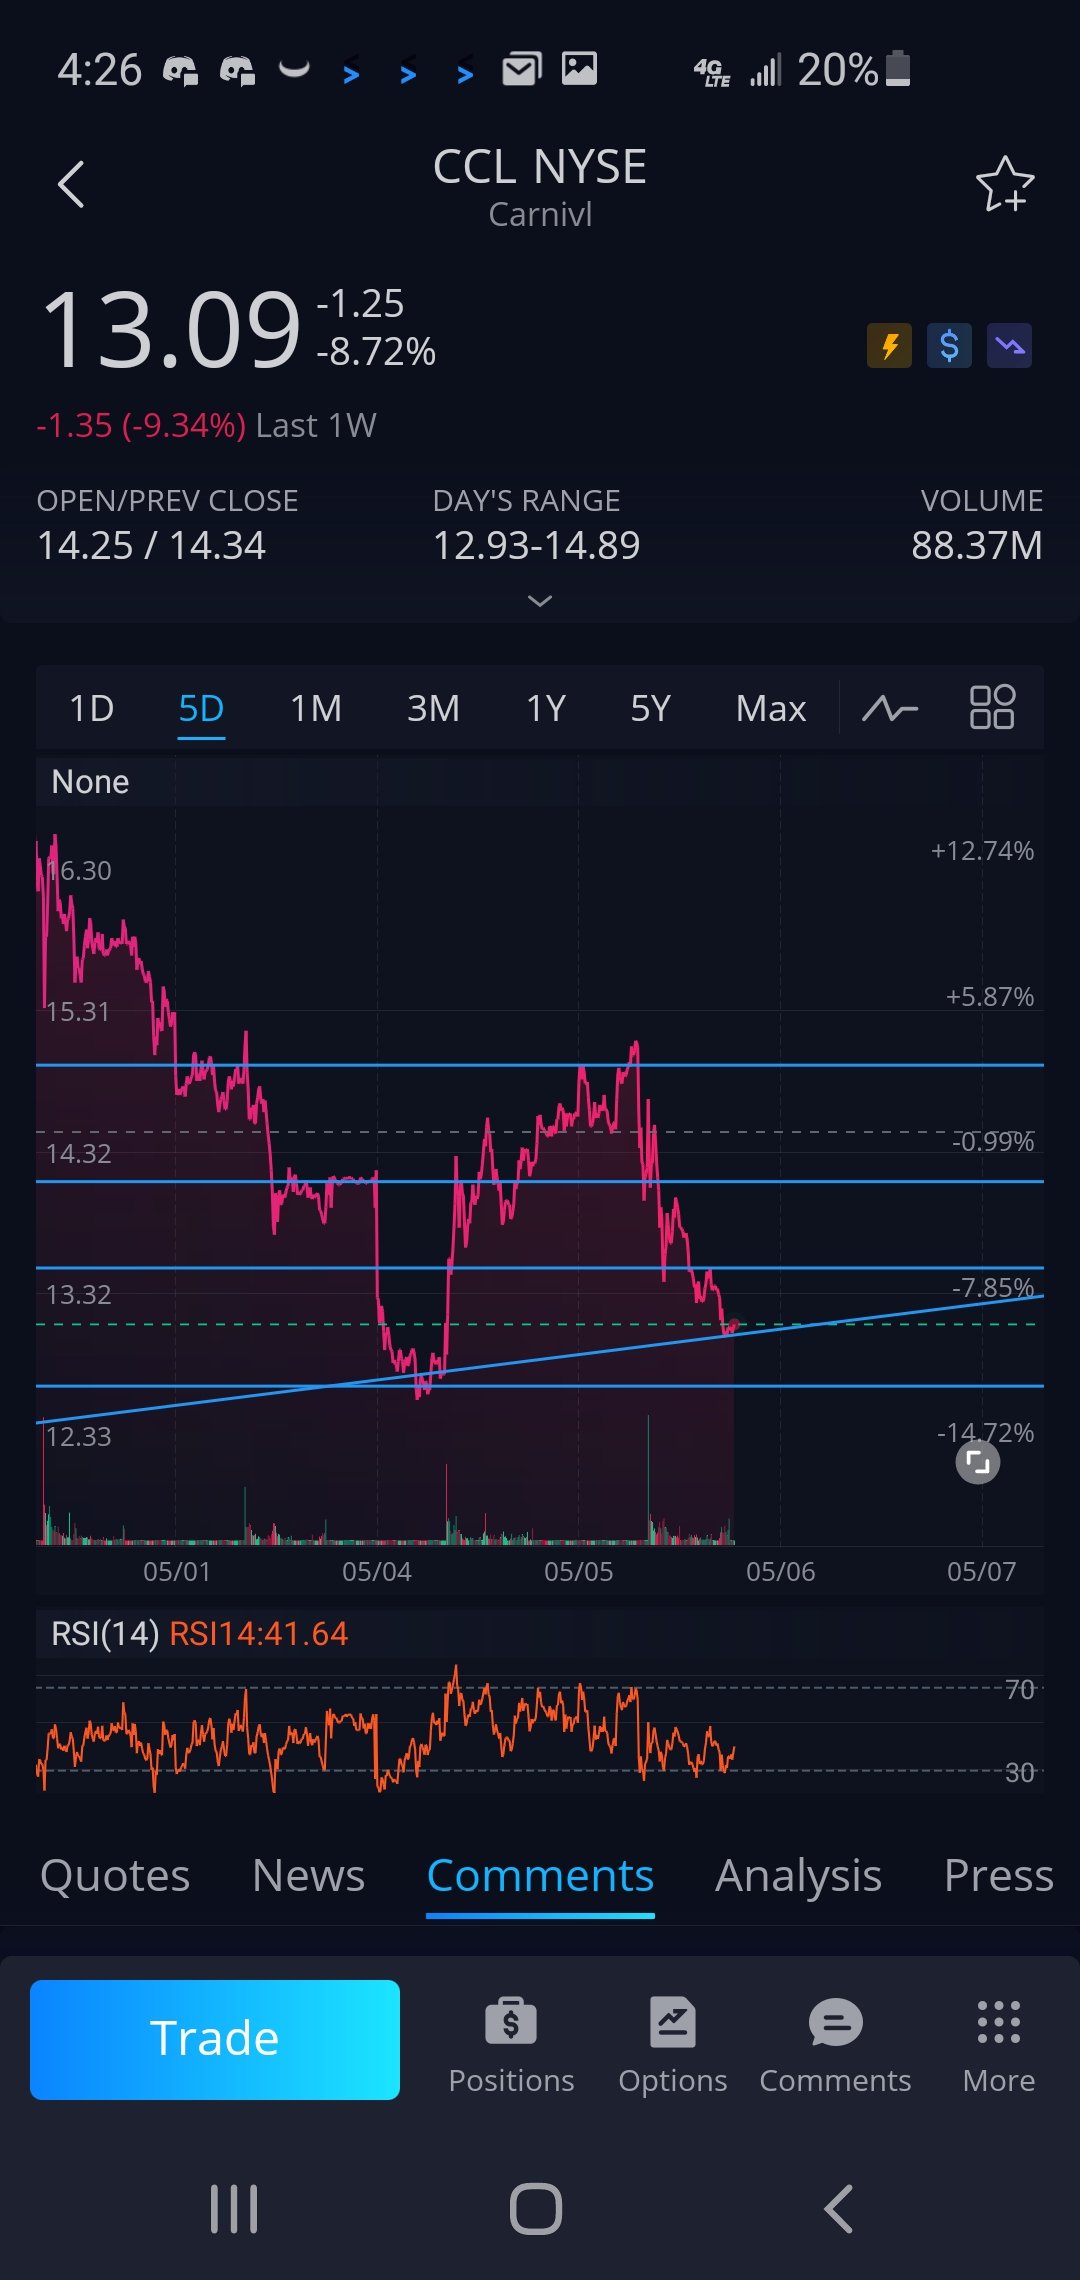Tap the blue dollar sign badge
This screenshot has width=1080, height=2280.
(949, 346)
